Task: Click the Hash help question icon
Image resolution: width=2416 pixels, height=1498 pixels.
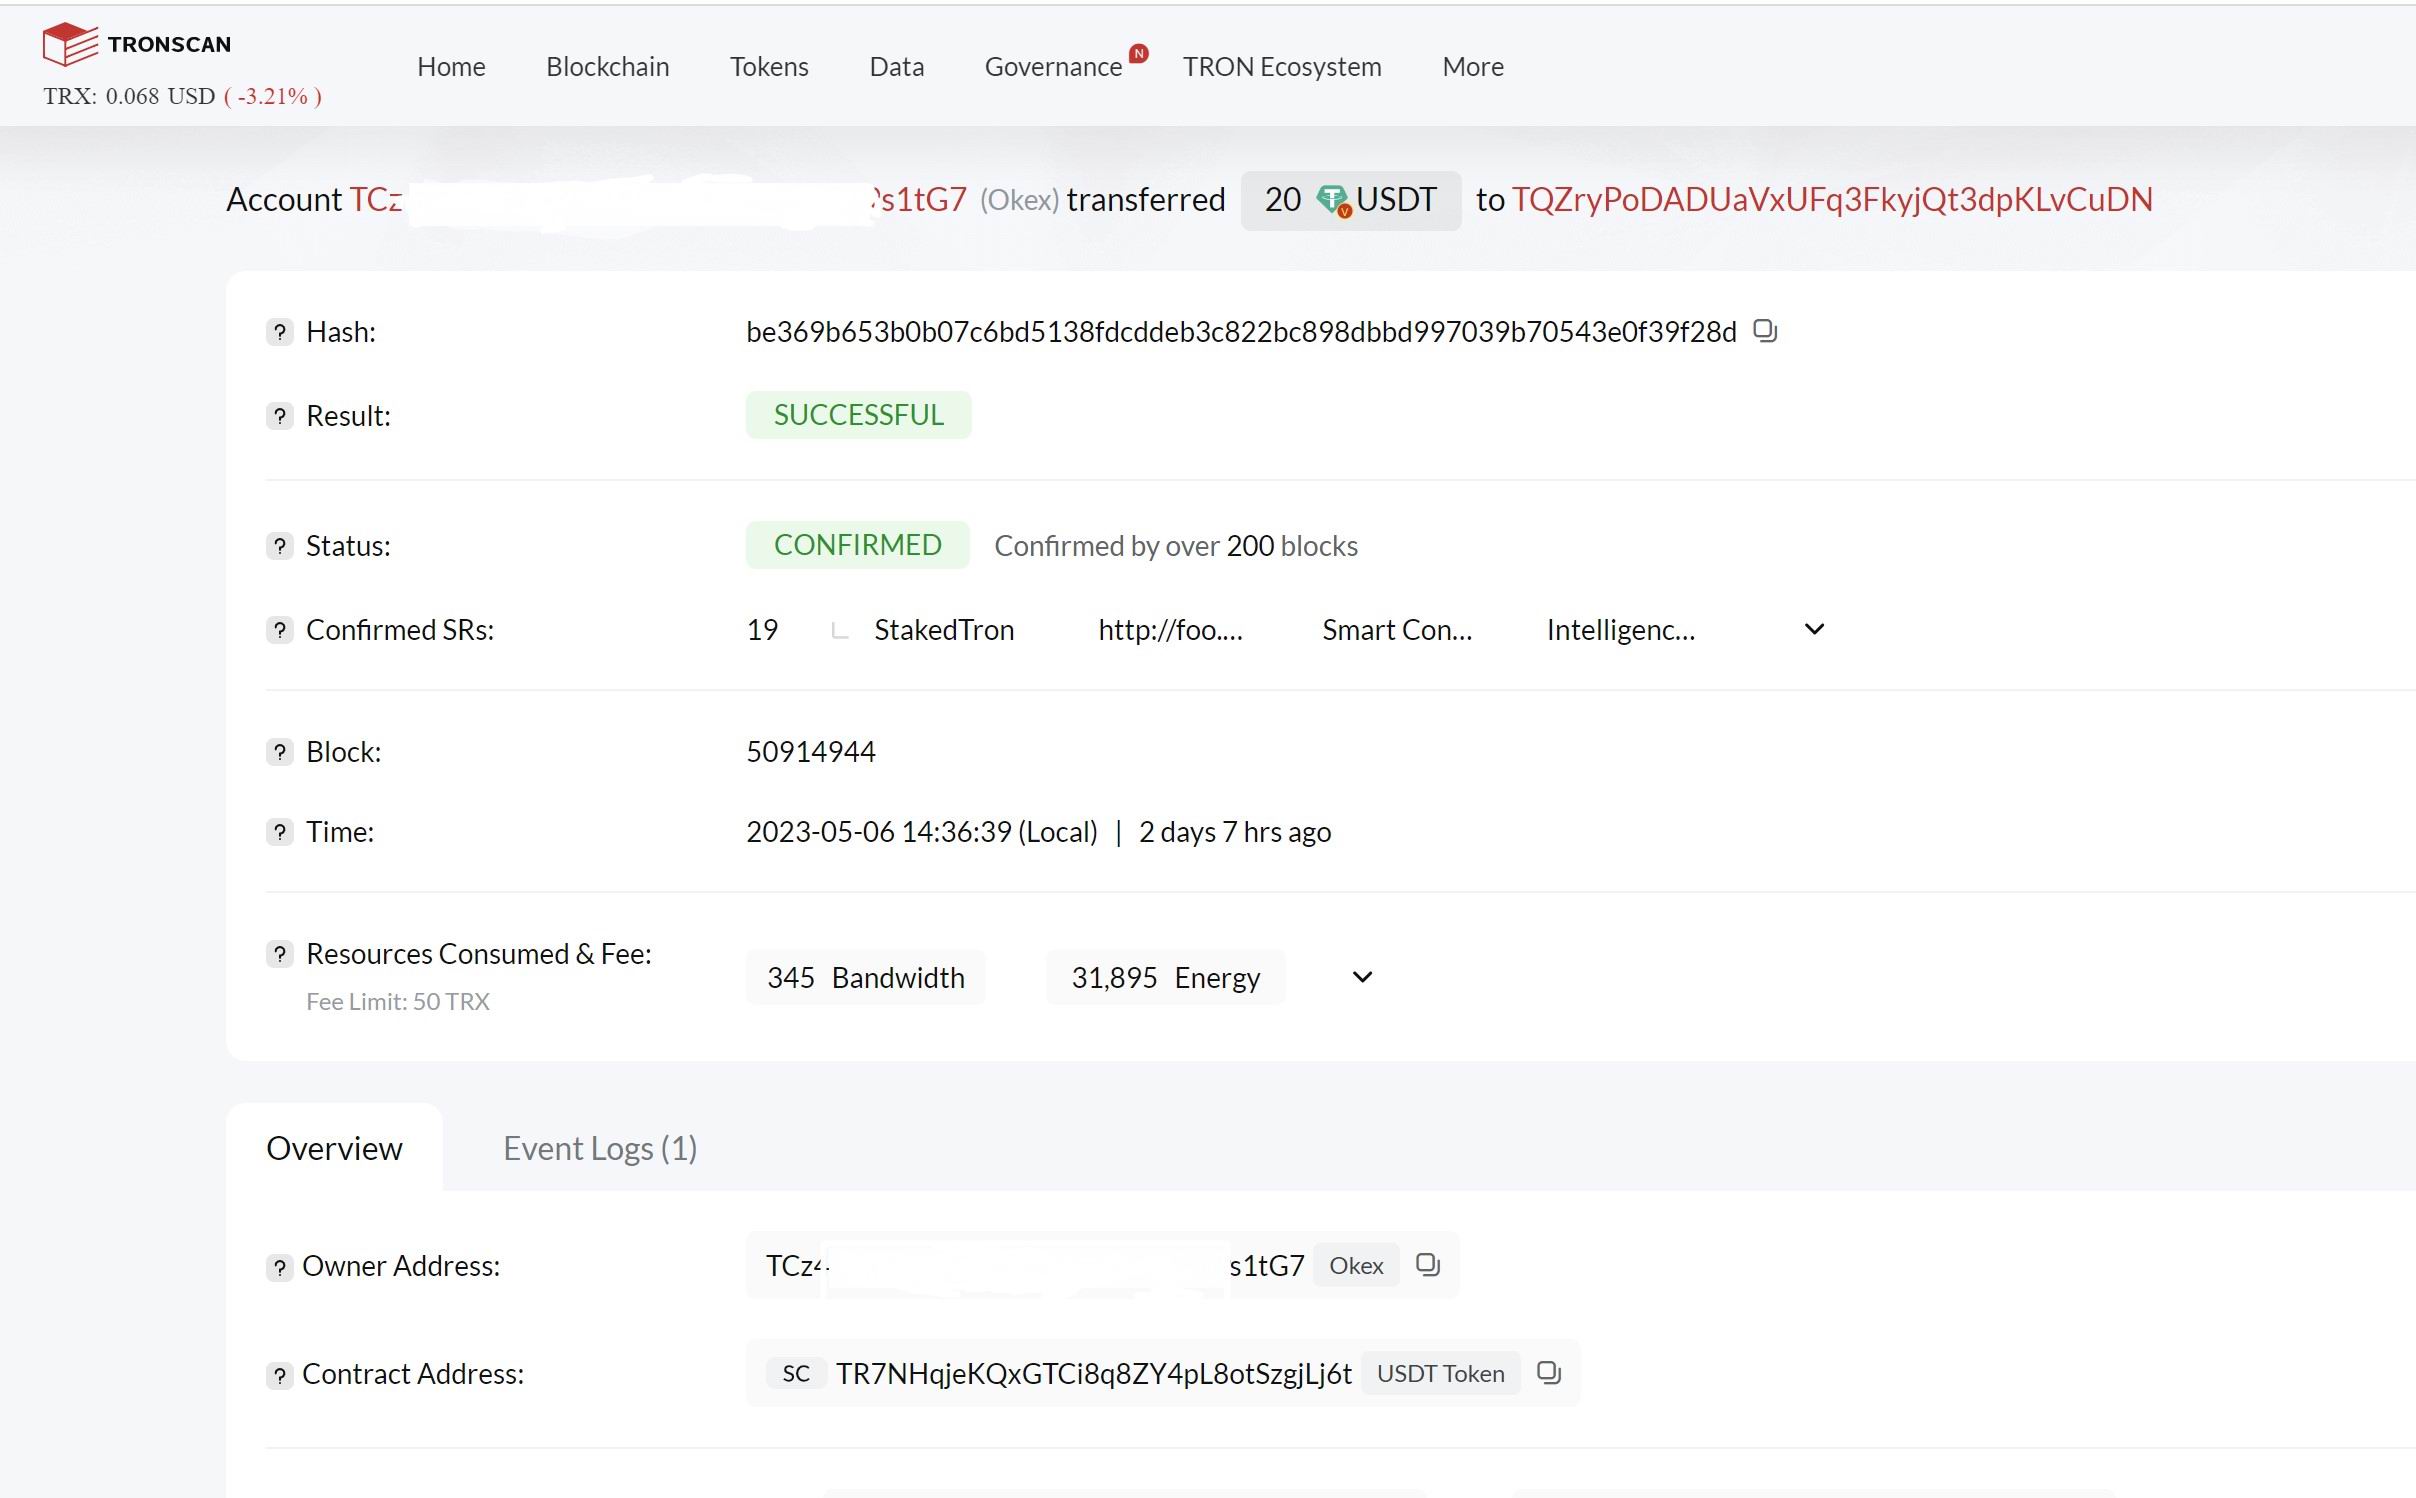Action: (280, 332)
